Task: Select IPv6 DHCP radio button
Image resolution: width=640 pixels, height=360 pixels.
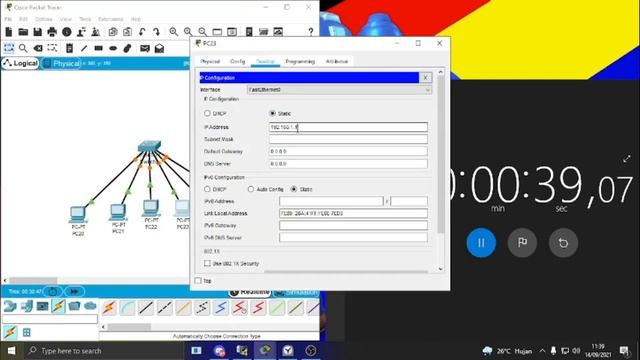Action: tap(207, 189)
